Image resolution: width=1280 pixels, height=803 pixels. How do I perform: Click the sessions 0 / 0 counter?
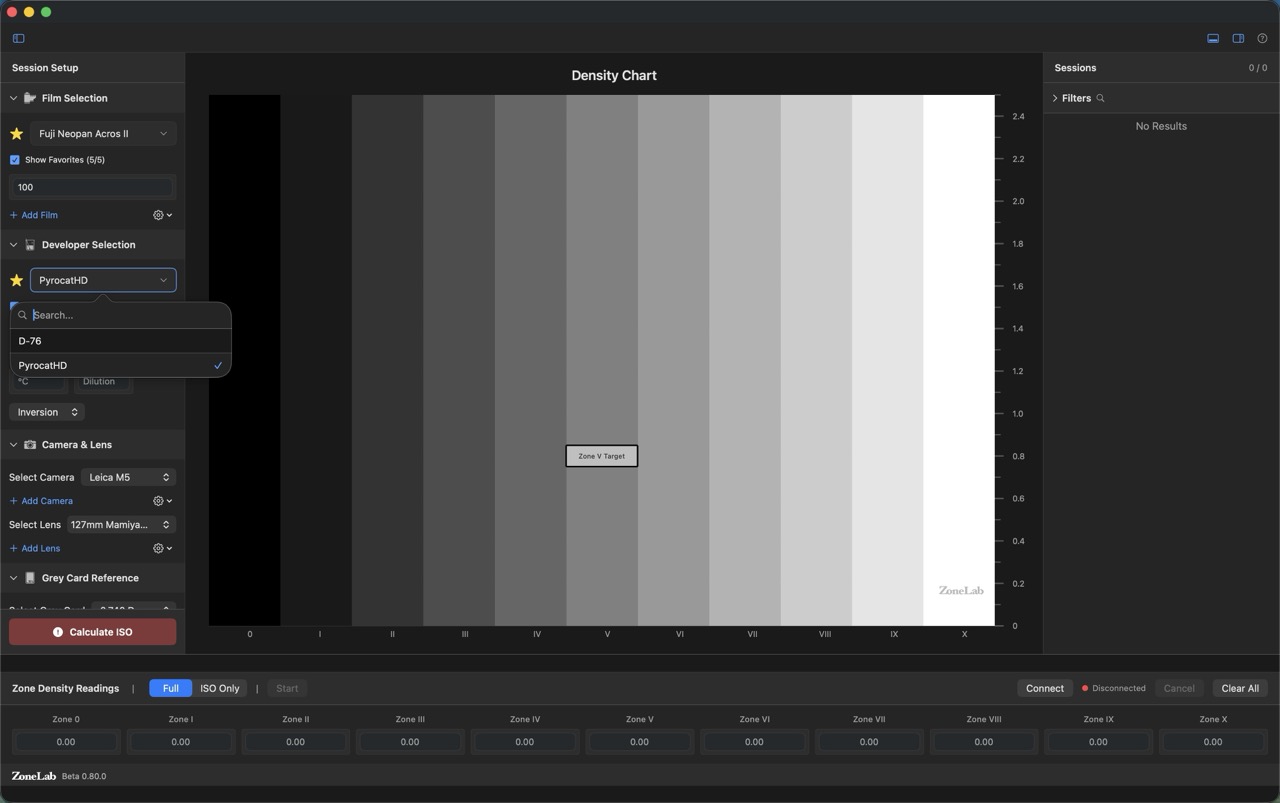pos(1257,68)
